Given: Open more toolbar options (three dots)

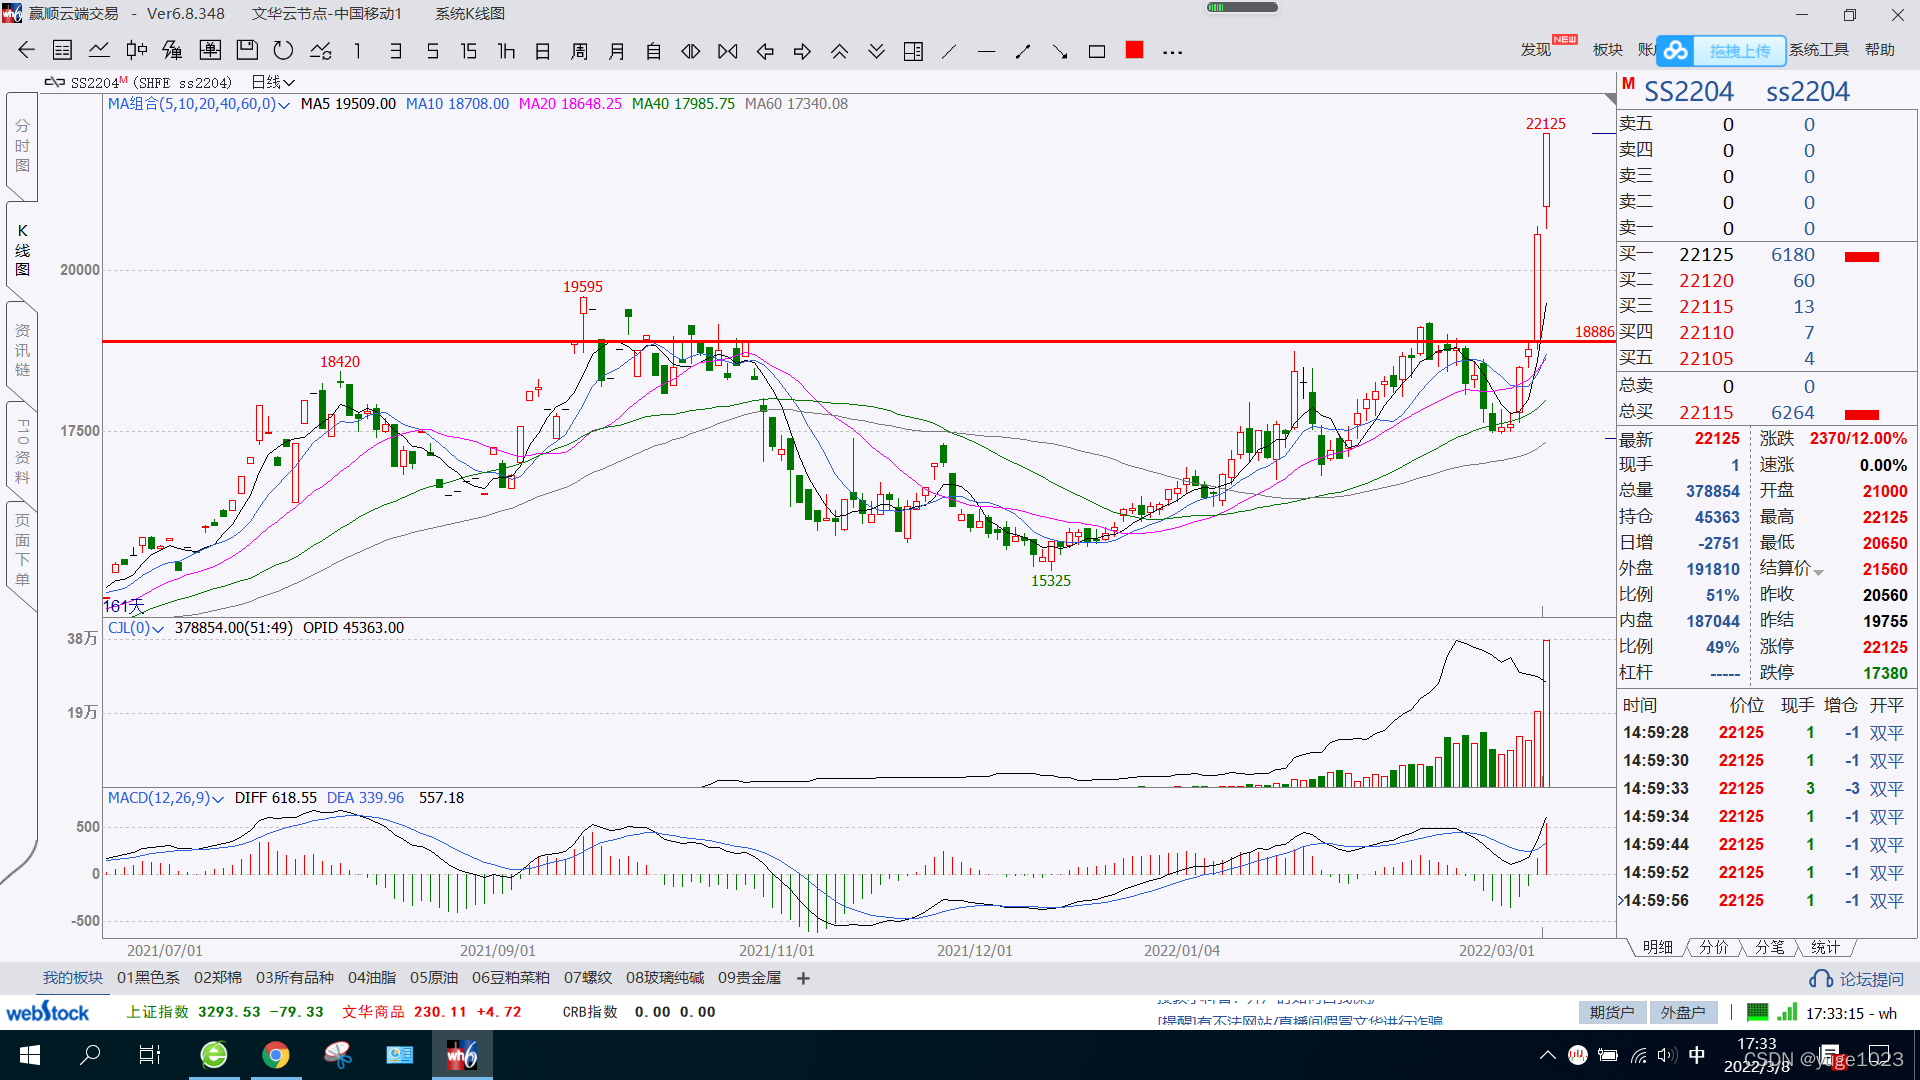Looking at the screenshot, I should point(1172,52).
